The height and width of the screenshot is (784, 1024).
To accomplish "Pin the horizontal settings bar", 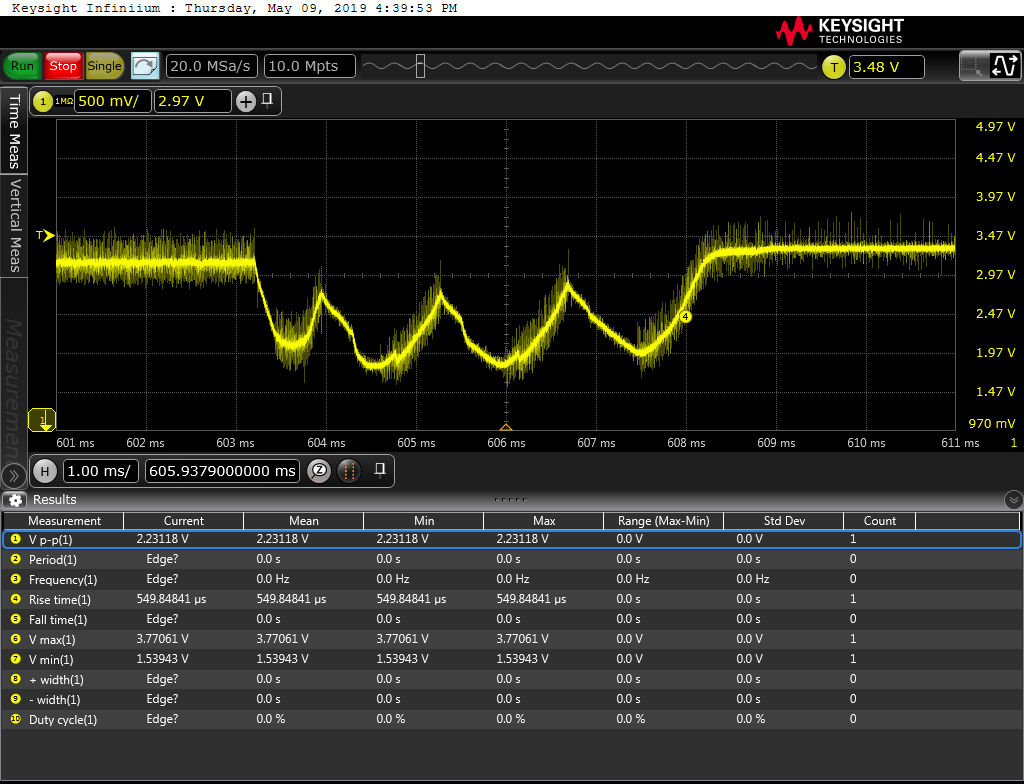I will (380, 469).
